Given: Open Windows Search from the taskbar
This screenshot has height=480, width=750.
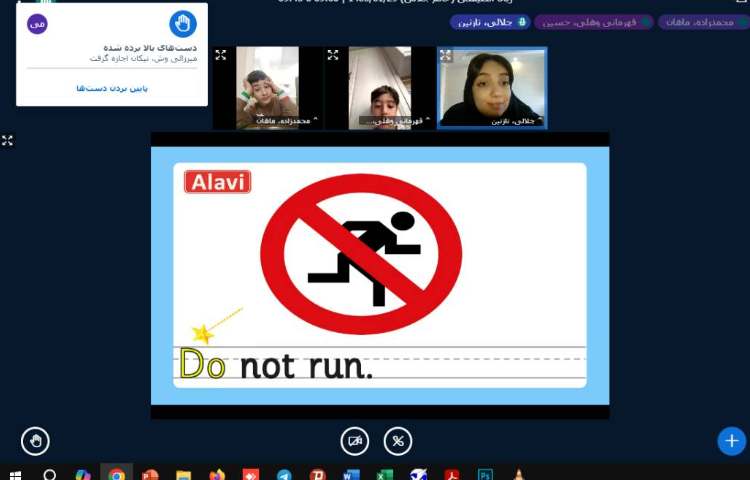Looking at the screenshot, I should point(50,474).
